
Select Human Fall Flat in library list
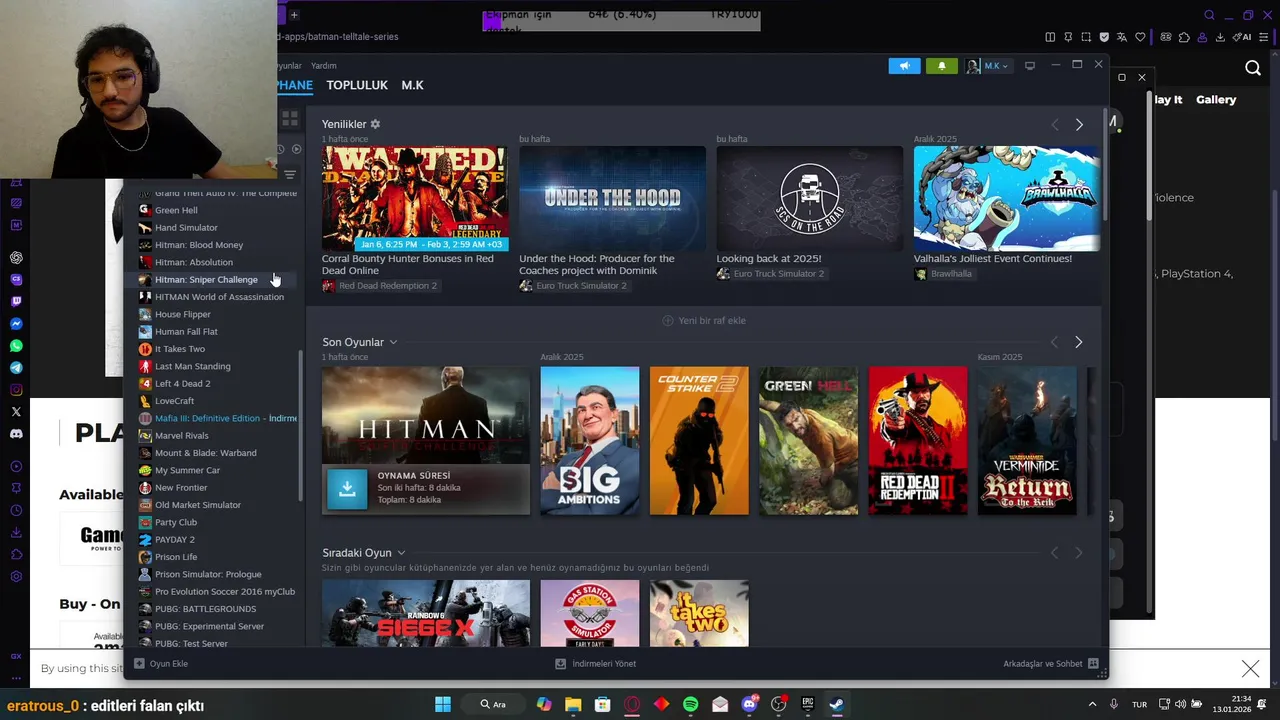[186, 331]
